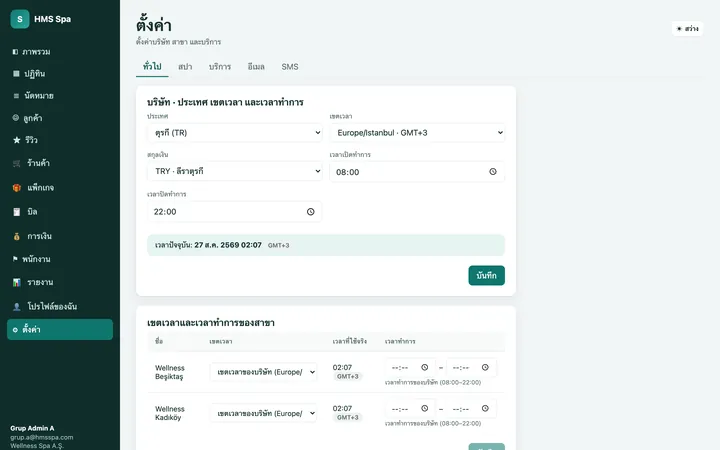This screenshot has height=450, width=720.
Task: Click the receipt icon next to บิล
Action: pos(17,212)
